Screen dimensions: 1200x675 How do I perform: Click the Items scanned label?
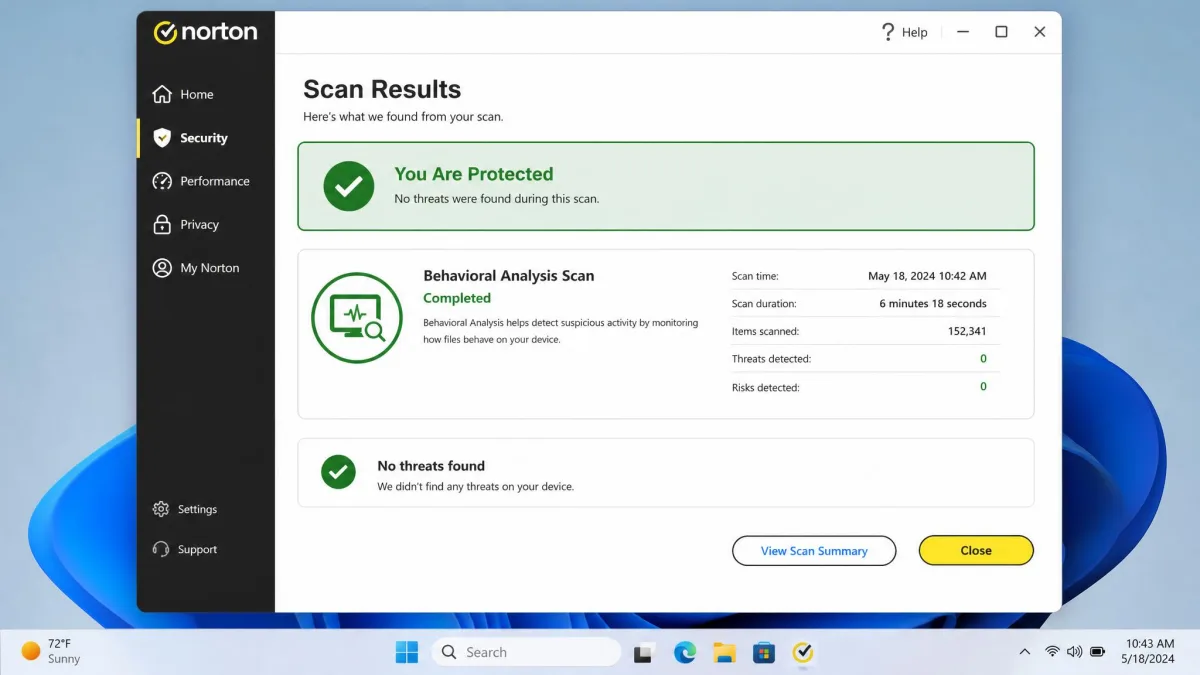765,331
